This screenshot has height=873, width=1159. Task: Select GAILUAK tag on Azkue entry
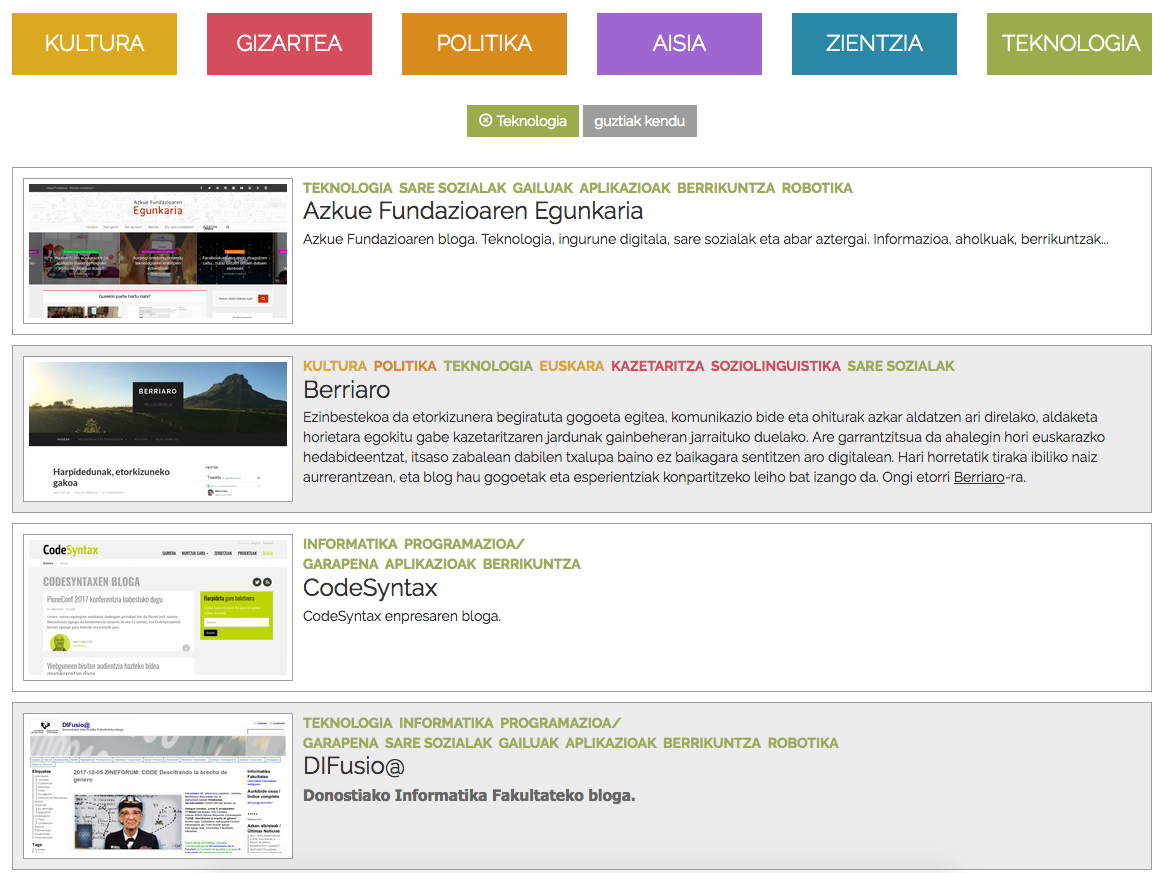(x=543, y=188)
